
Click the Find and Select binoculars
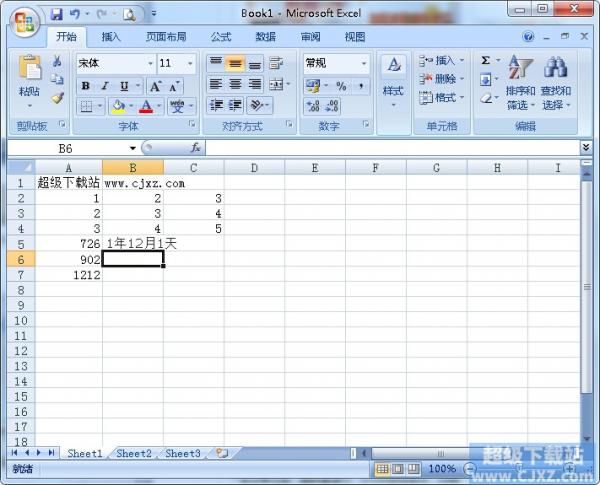pos(555,82)
